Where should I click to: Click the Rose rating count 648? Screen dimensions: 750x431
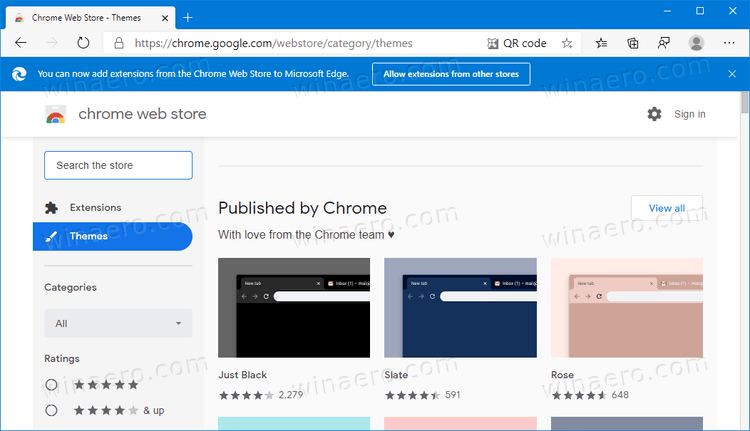(x=620, y=395)
